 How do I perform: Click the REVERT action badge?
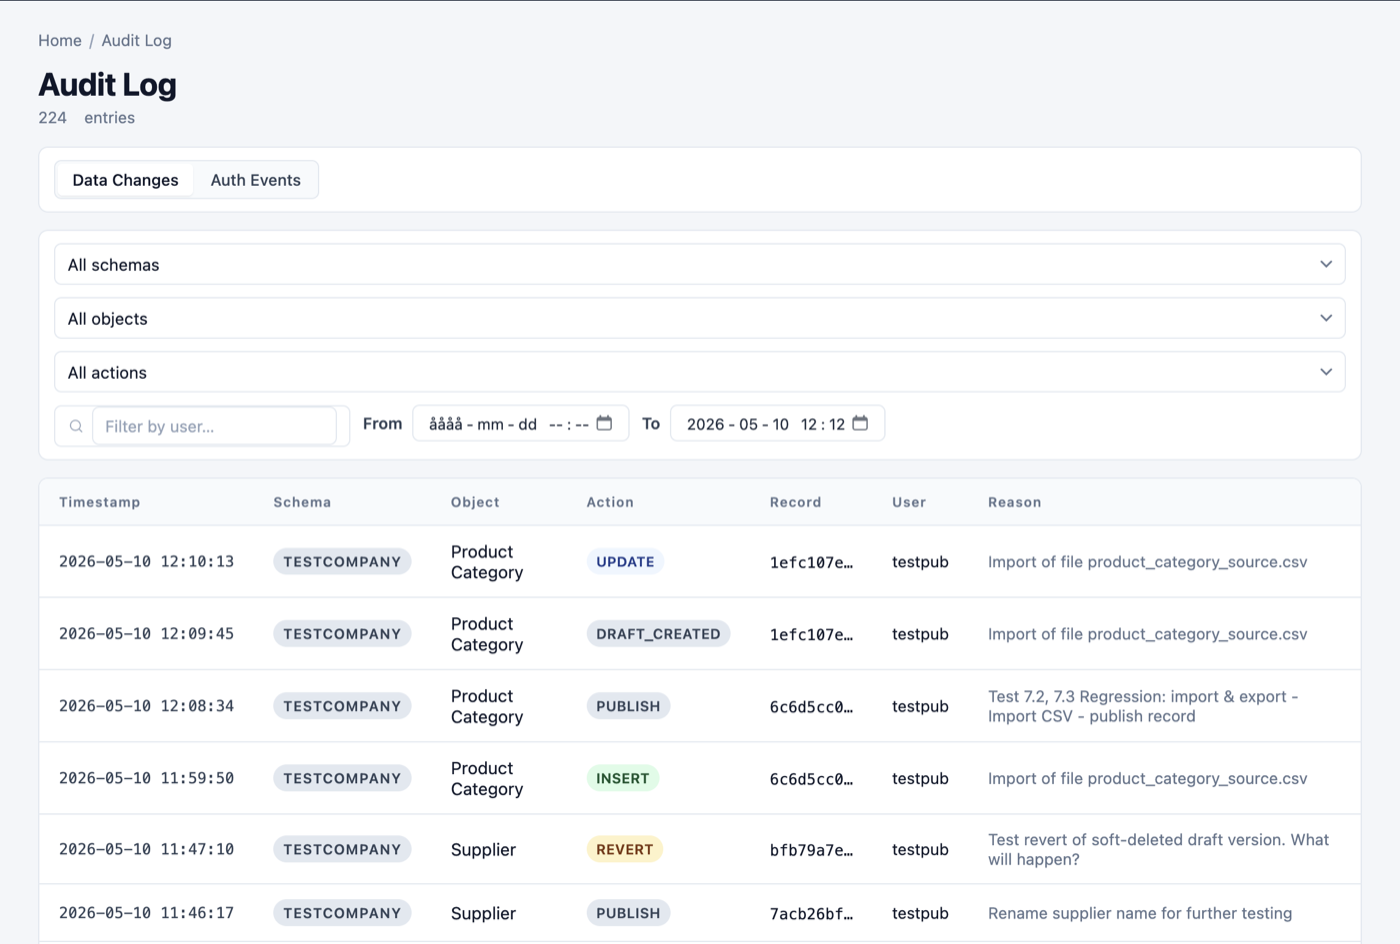624,849
